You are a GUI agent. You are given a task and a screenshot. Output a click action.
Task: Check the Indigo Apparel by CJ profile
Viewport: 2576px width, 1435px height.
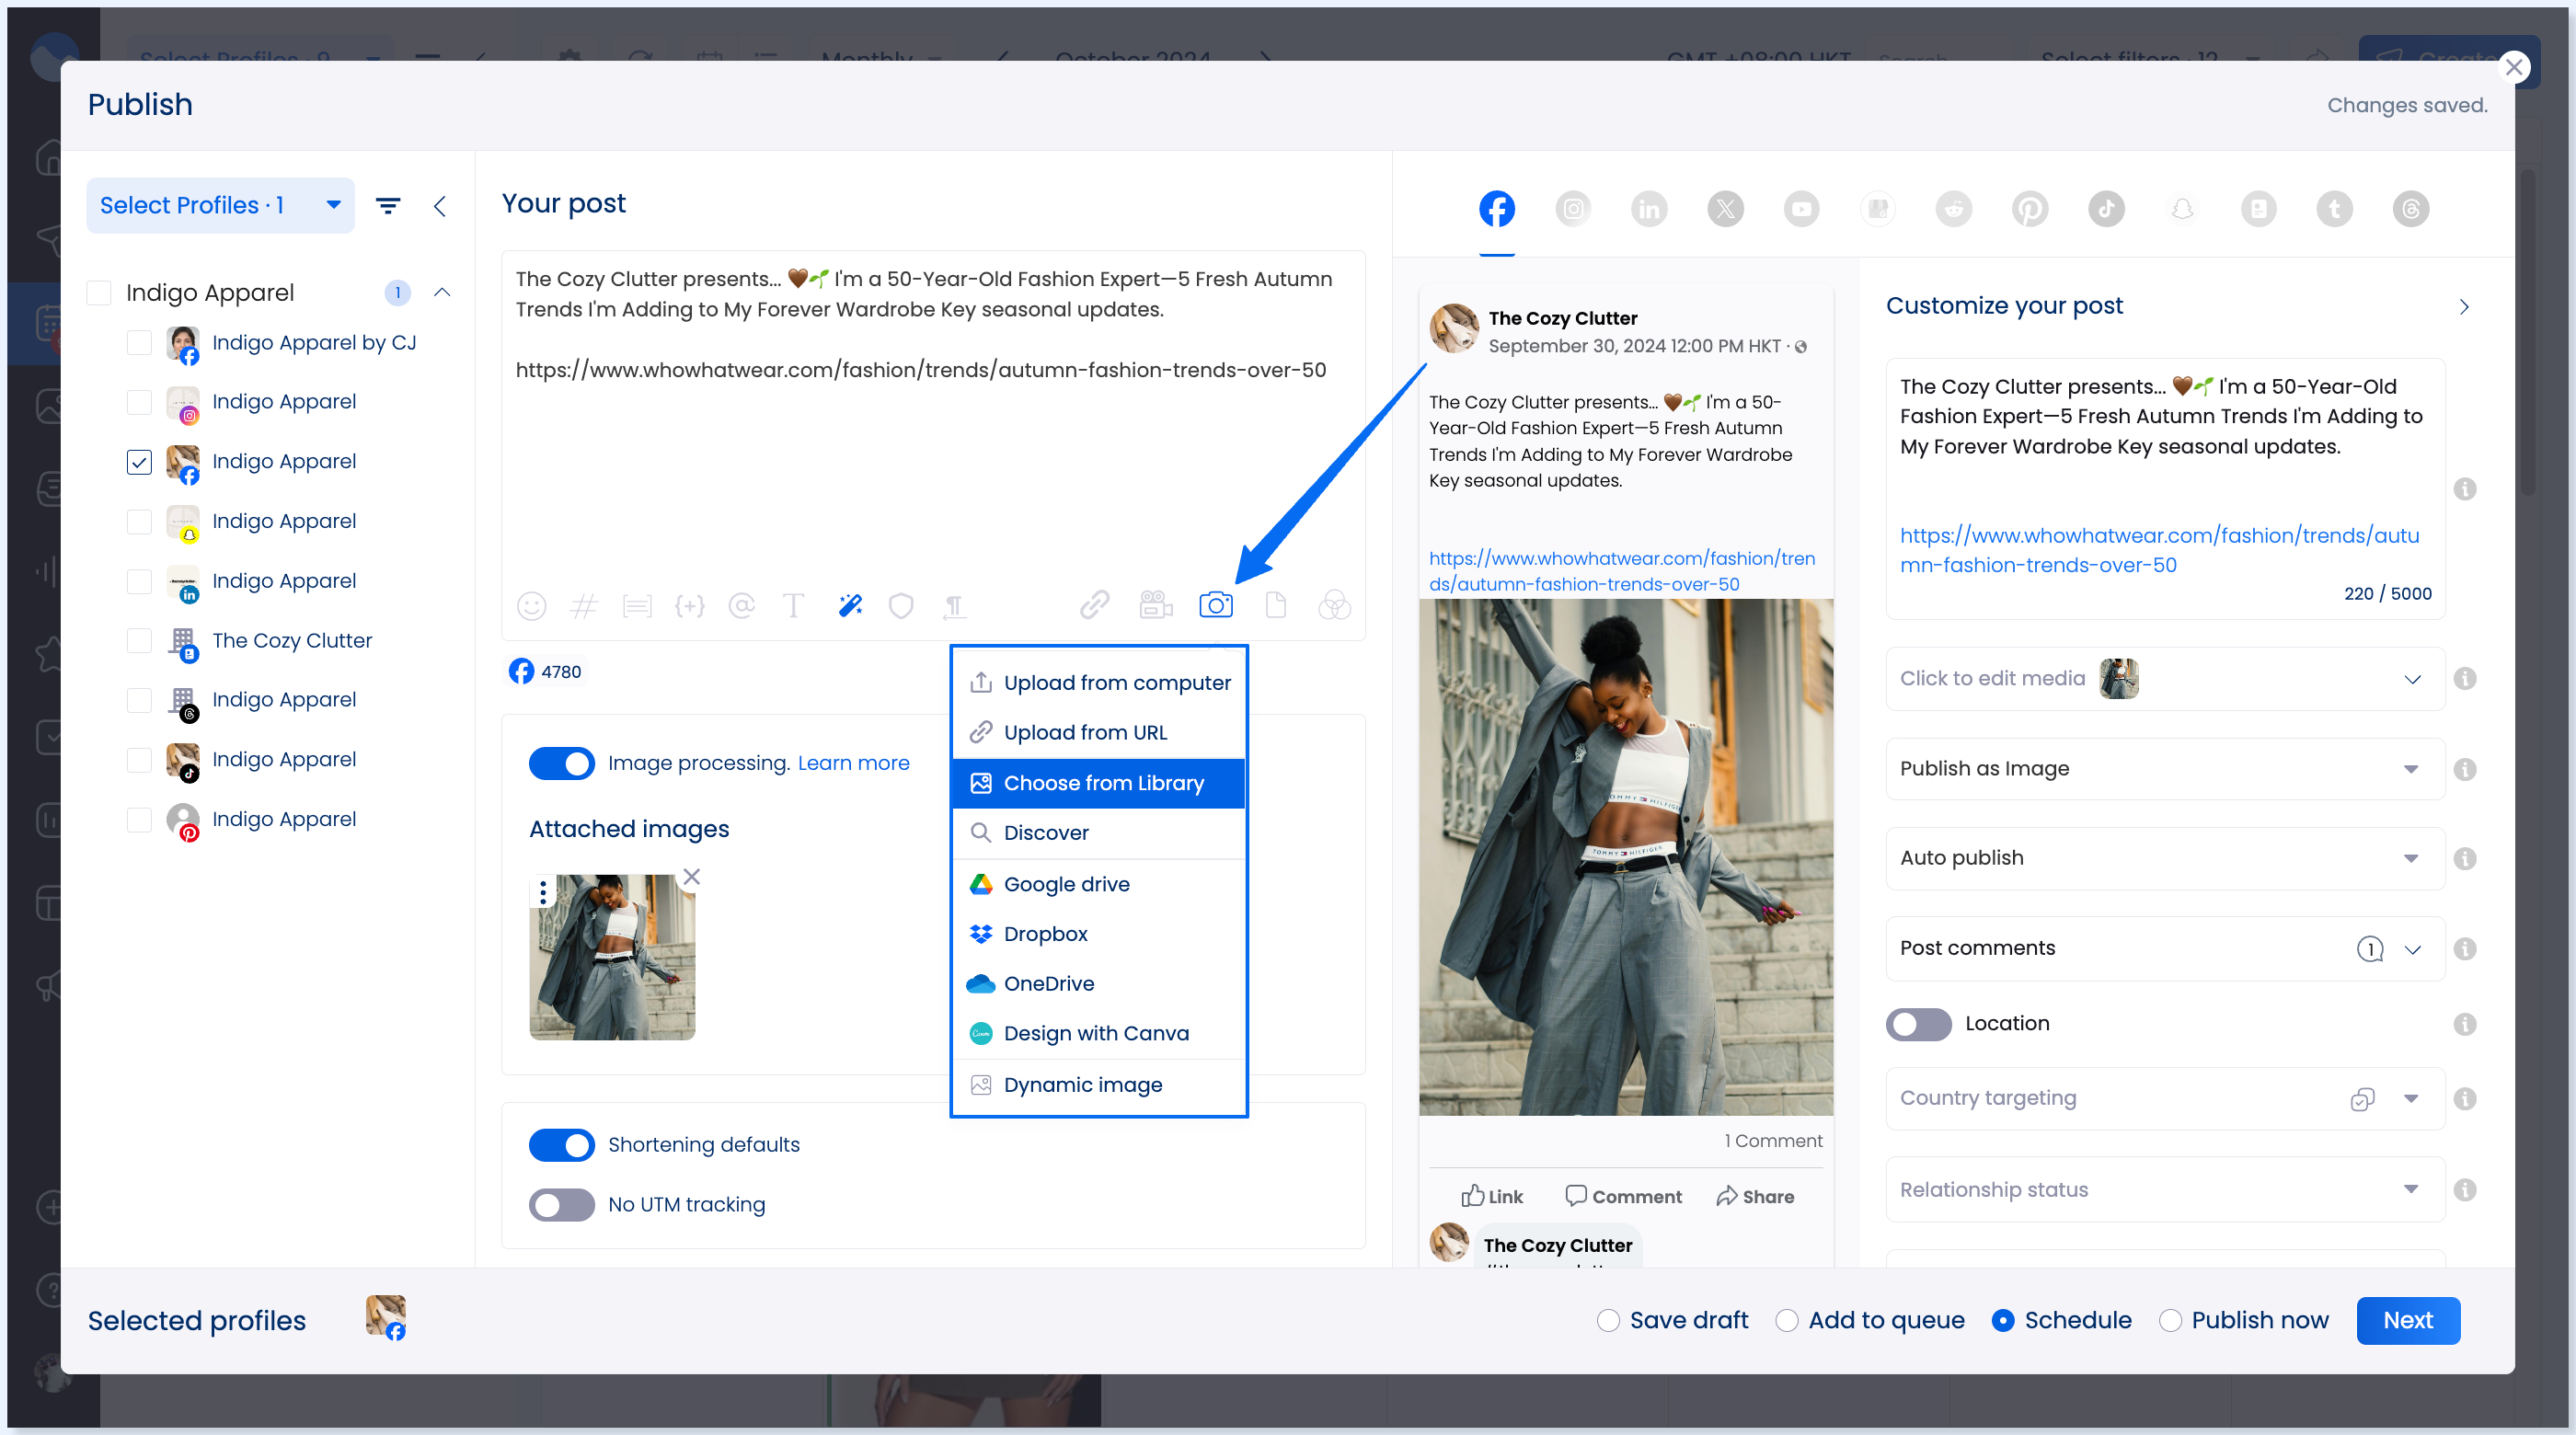(x=139, y=342)
